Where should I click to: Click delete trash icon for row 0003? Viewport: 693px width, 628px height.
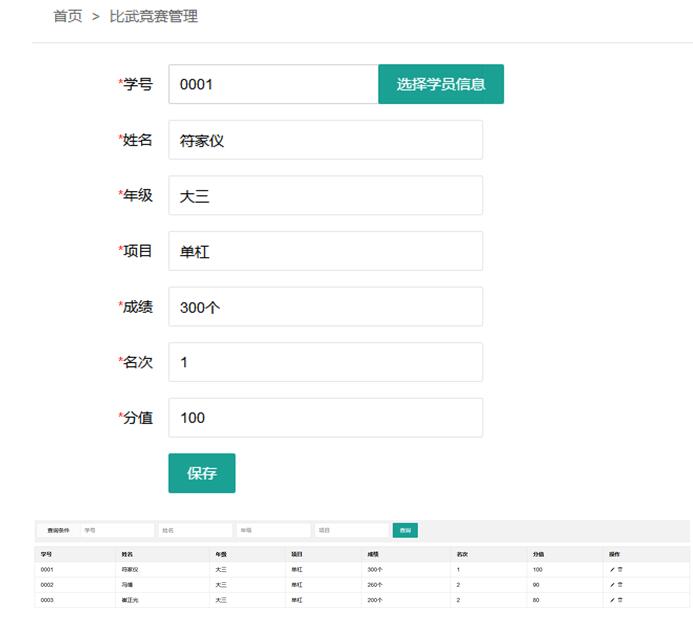pos(620,600)
